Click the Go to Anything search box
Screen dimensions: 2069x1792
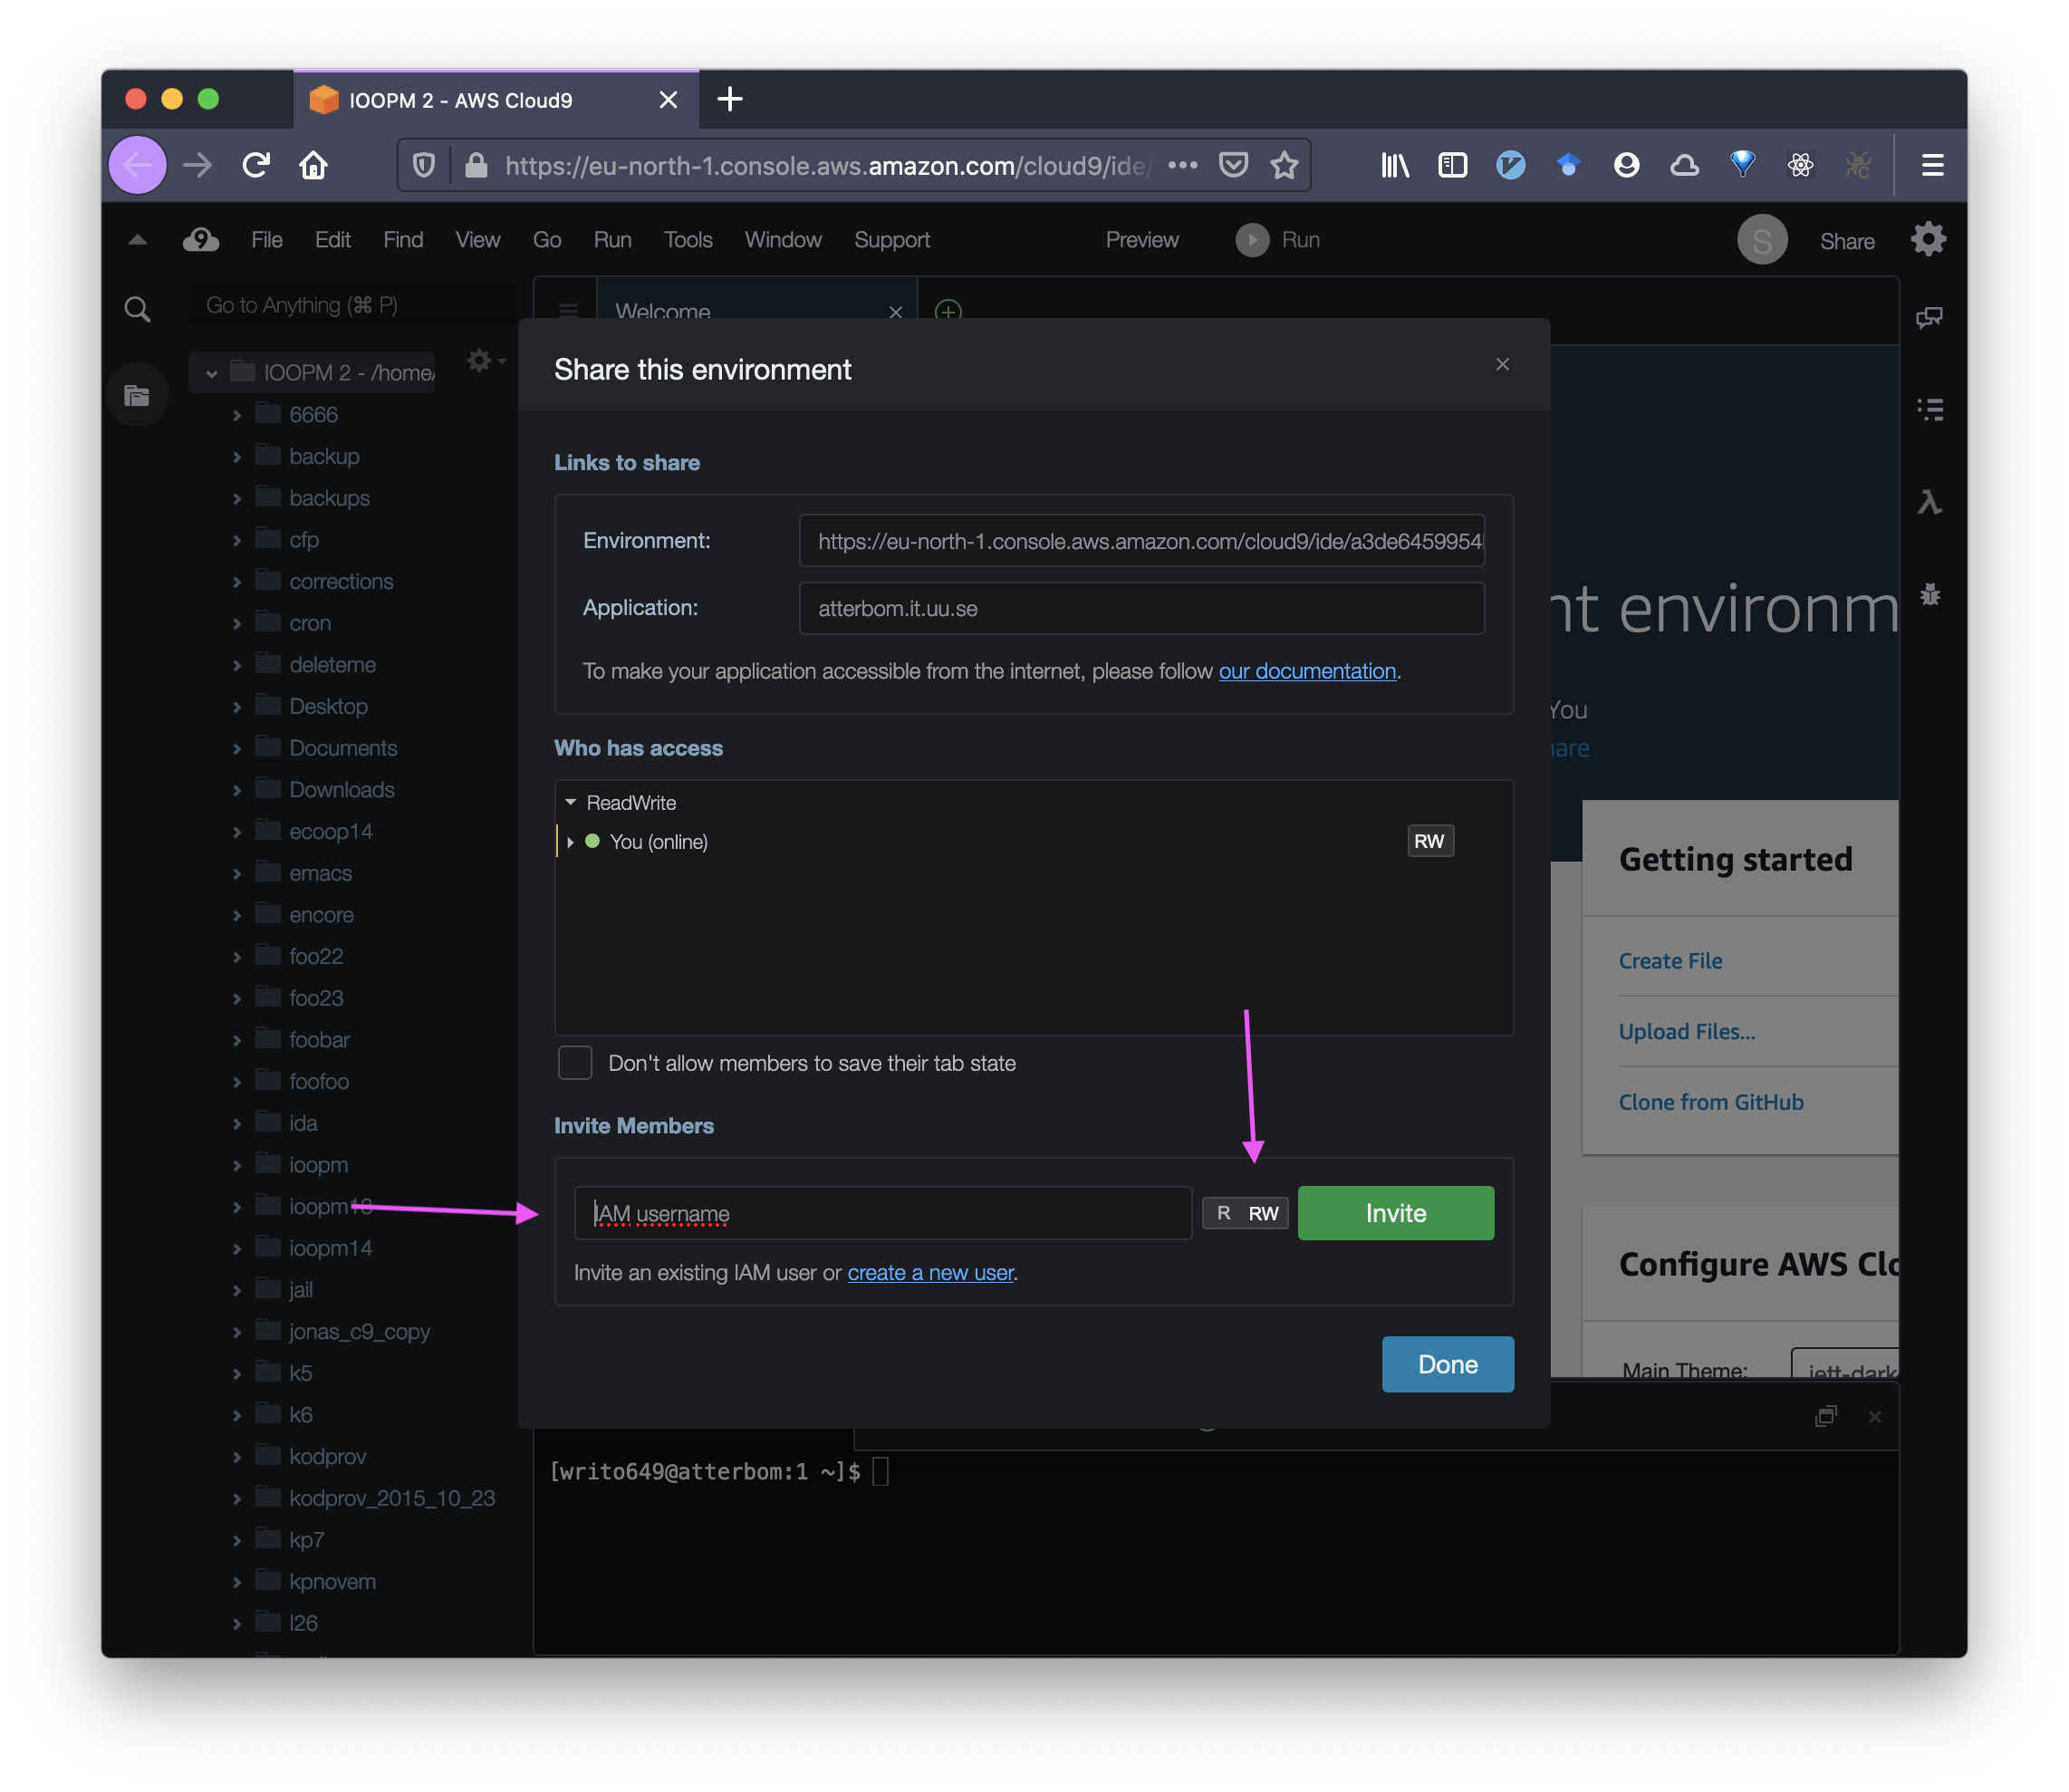point(350,305)
